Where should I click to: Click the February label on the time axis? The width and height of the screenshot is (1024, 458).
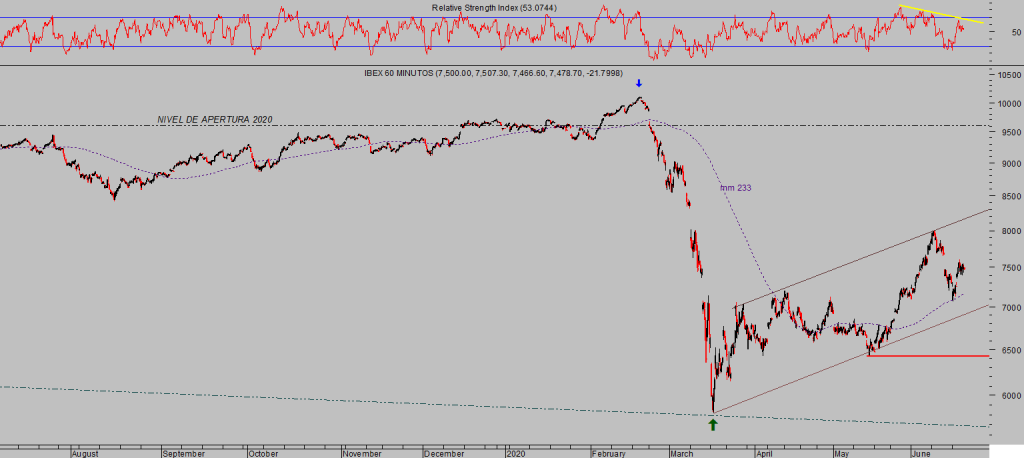[608, 453]
